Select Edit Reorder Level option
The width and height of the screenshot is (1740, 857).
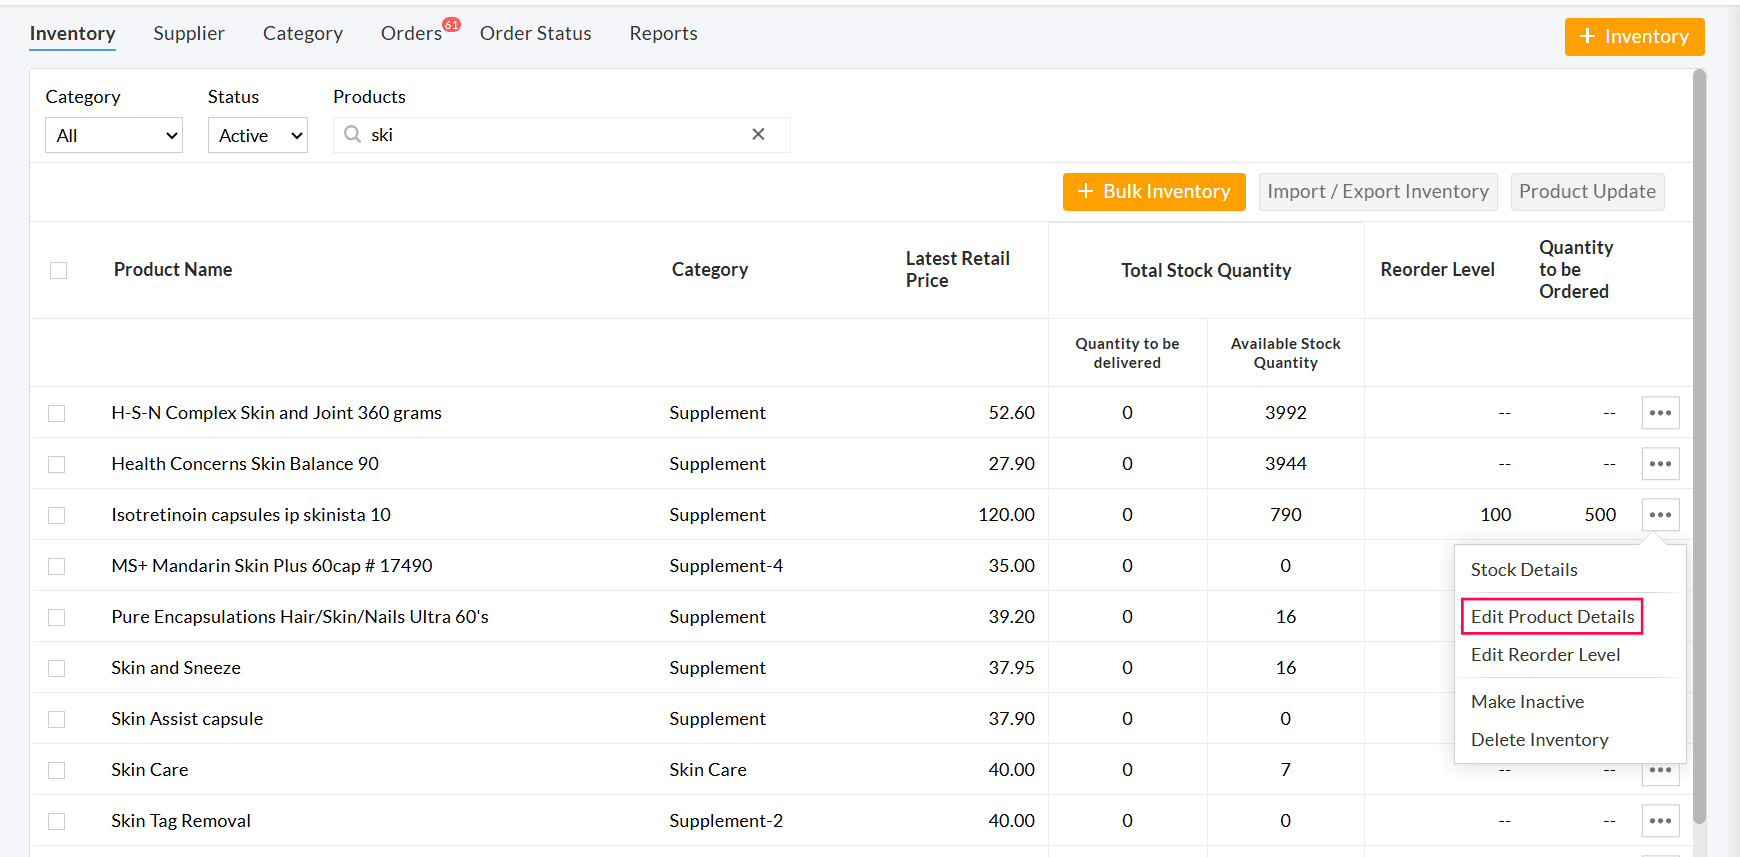click(1545, 655)
